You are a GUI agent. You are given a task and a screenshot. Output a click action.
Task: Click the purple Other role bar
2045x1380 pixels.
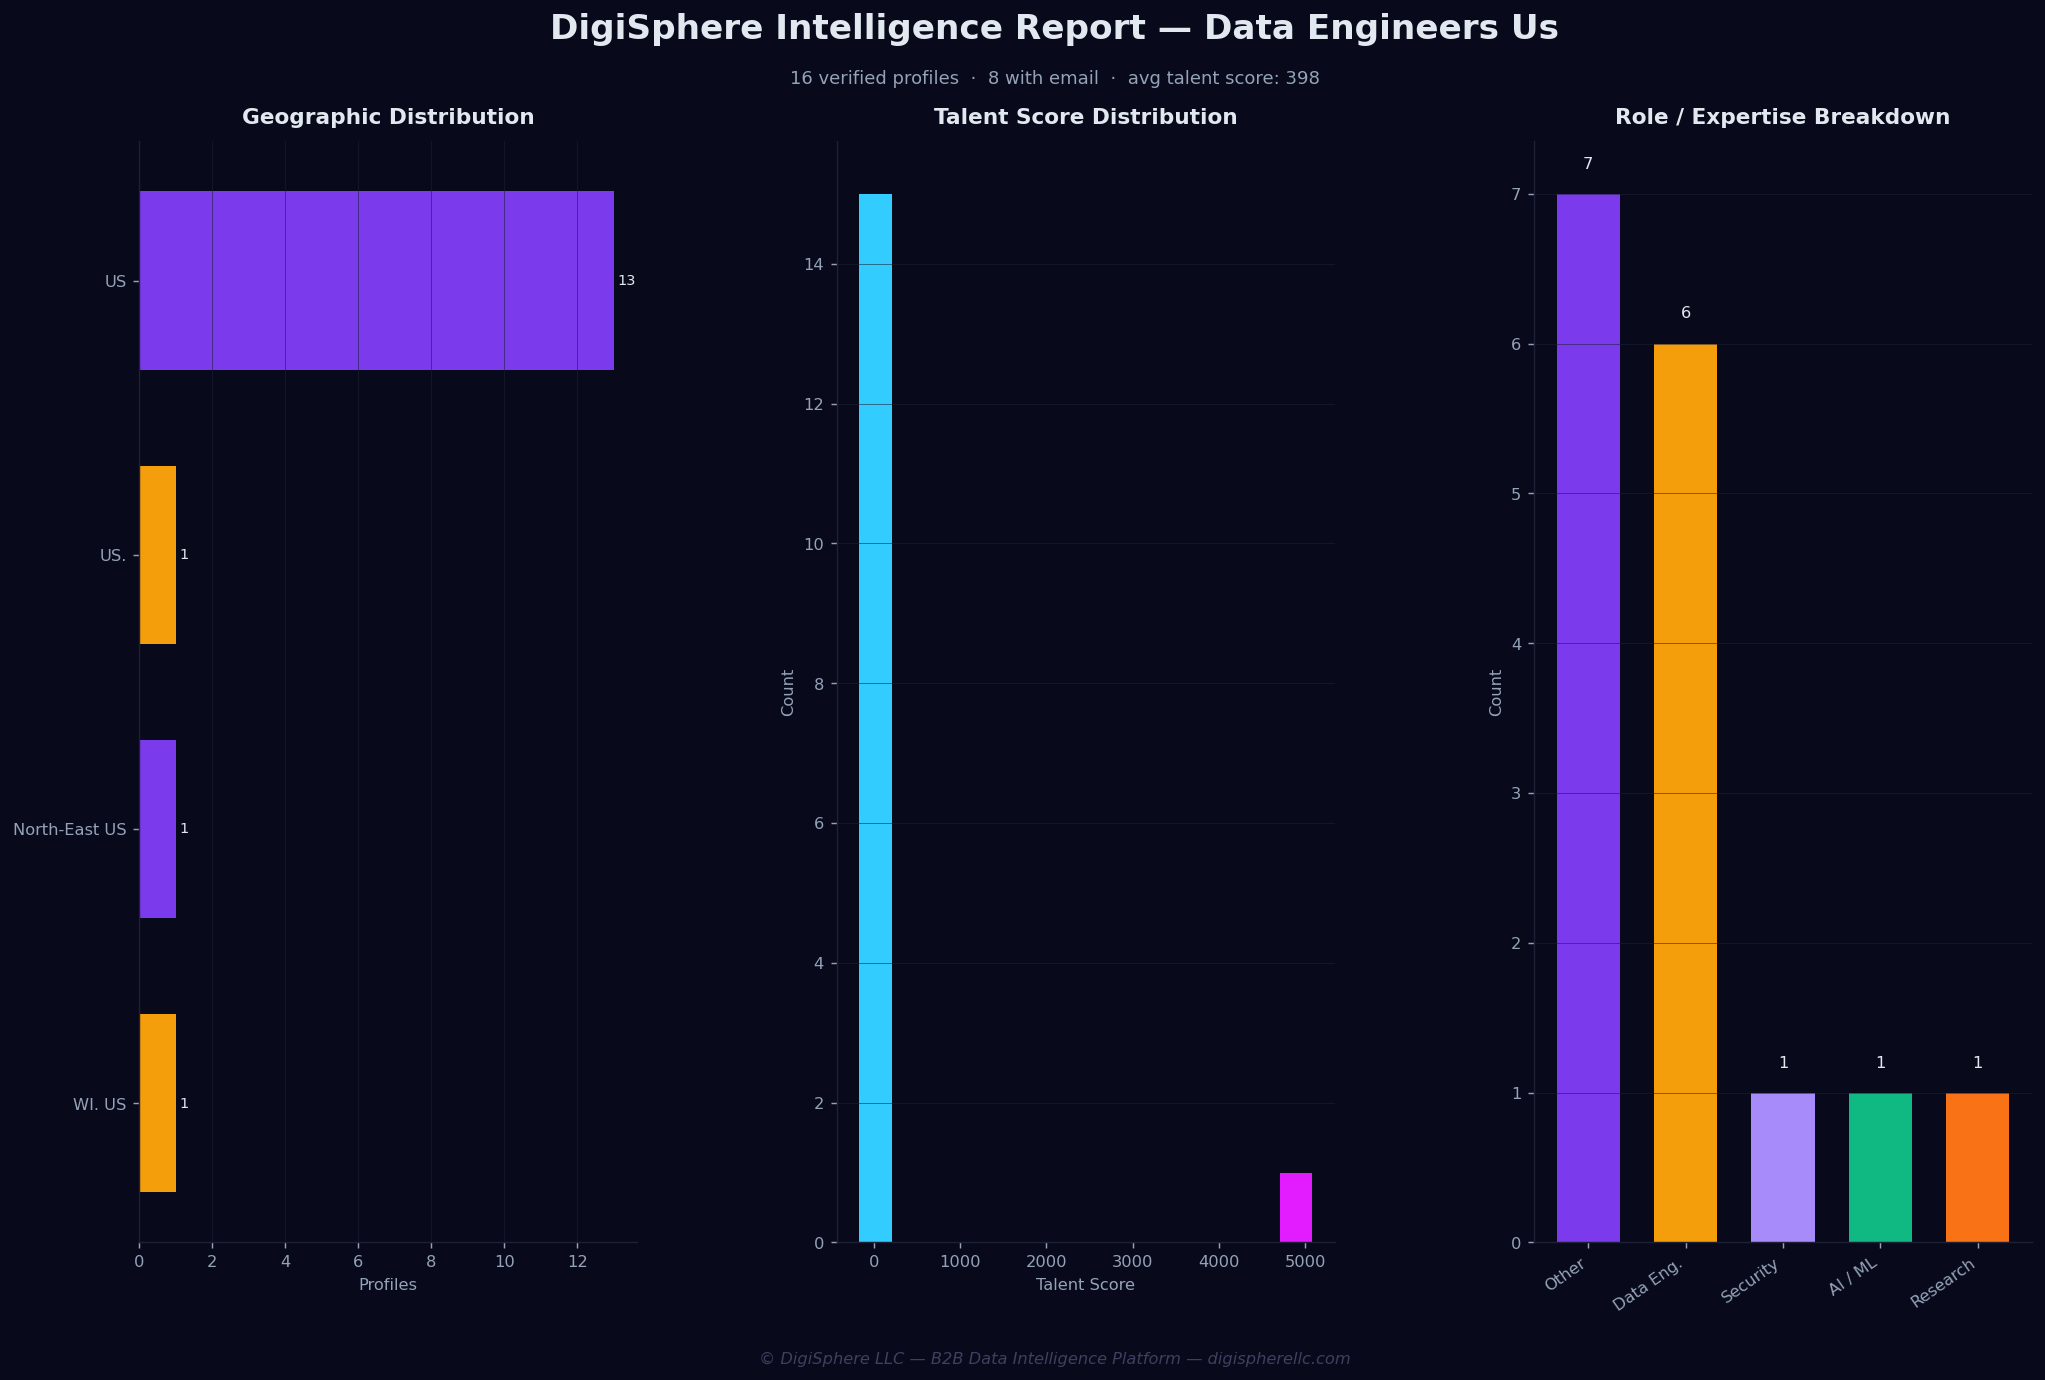[1588, 718]
